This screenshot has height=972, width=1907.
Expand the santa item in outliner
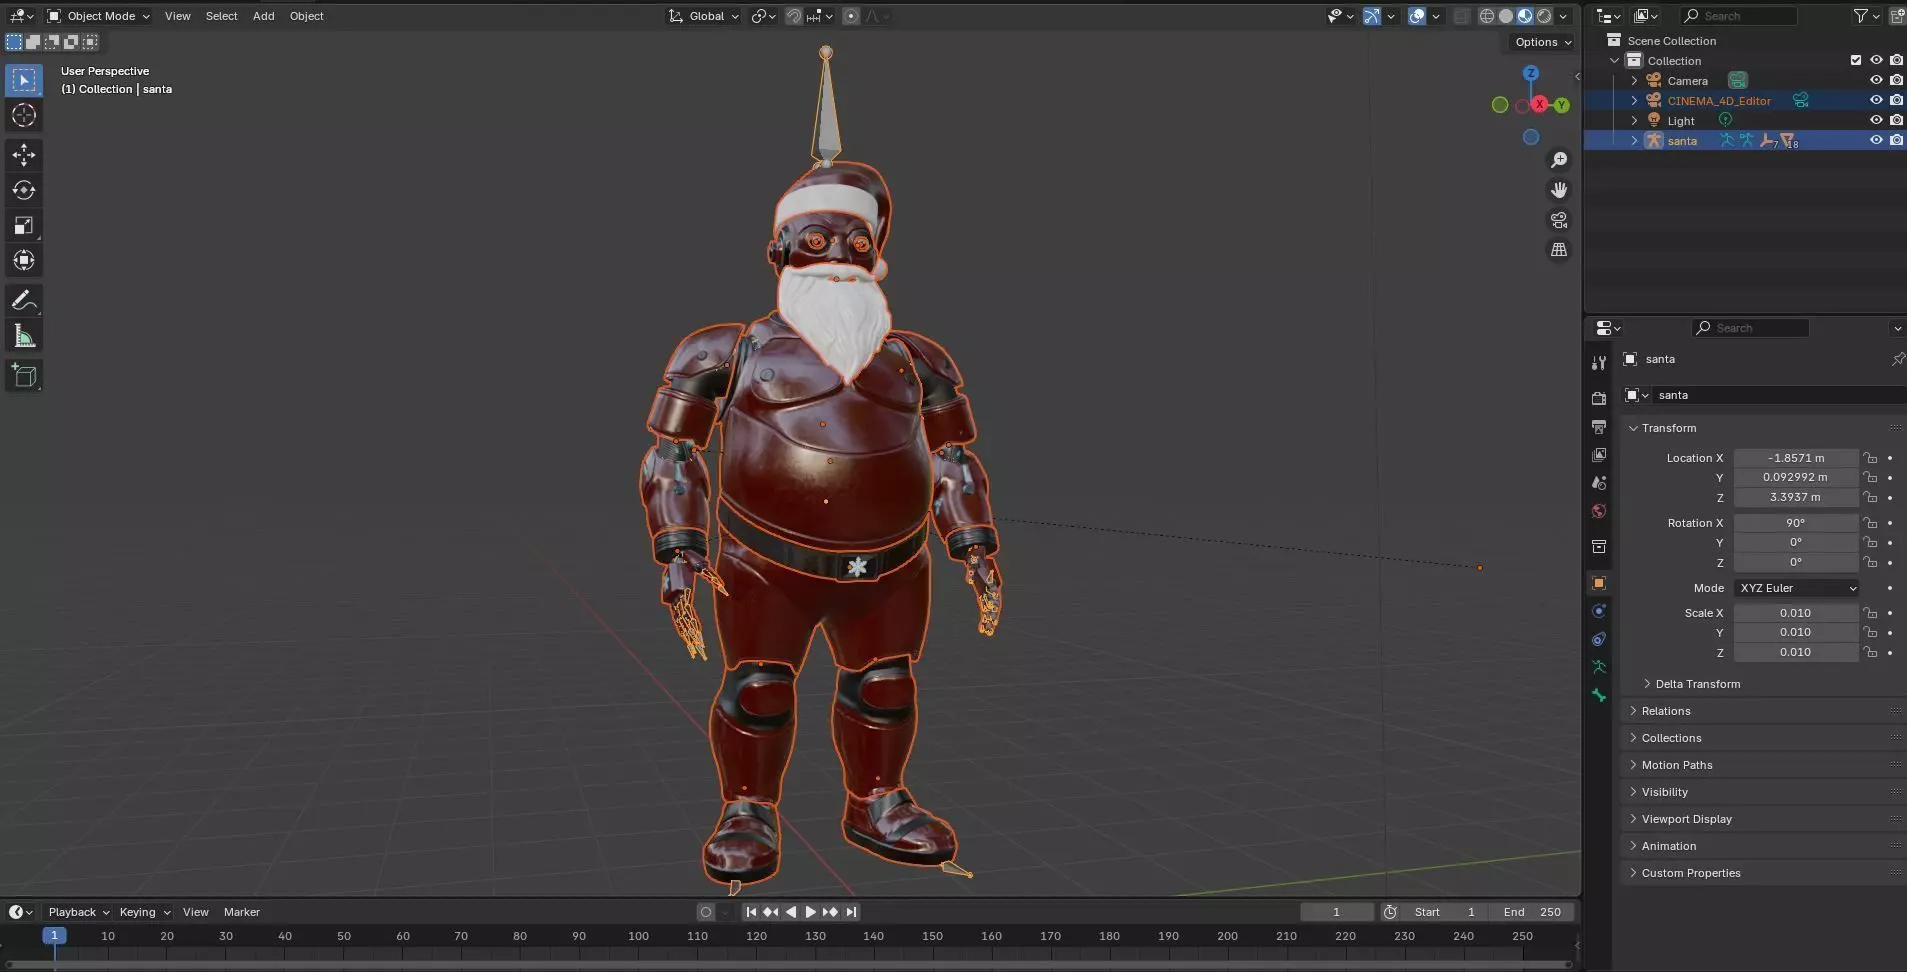point(1634,141)
